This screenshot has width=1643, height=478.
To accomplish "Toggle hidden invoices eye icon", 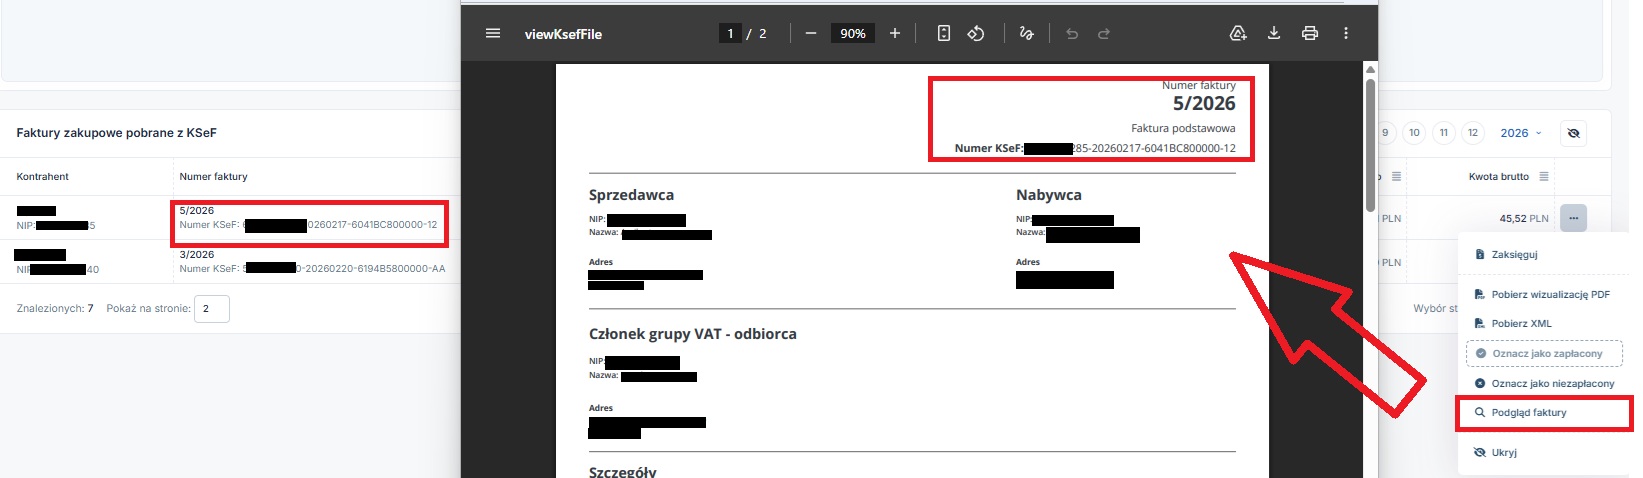I will pos(1573,133).
